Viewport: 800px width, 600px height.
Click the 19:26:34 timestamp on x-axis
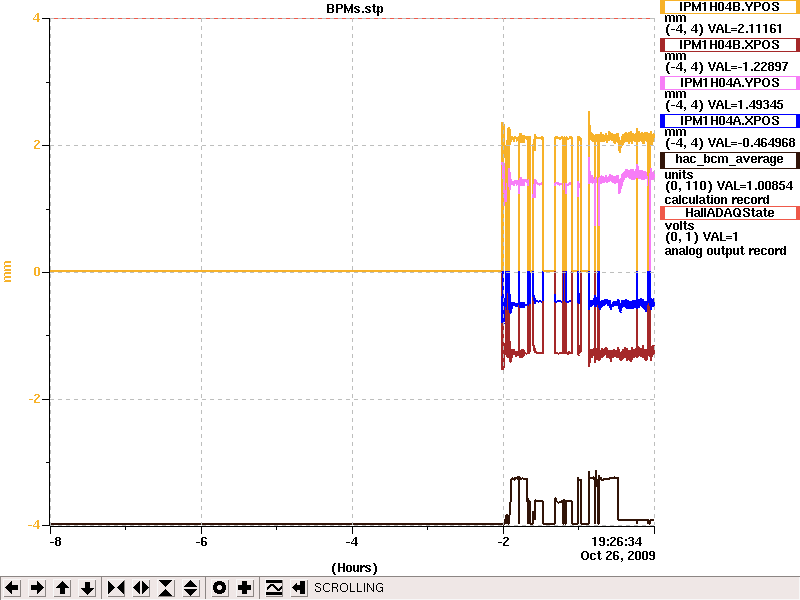coord(616,542)
